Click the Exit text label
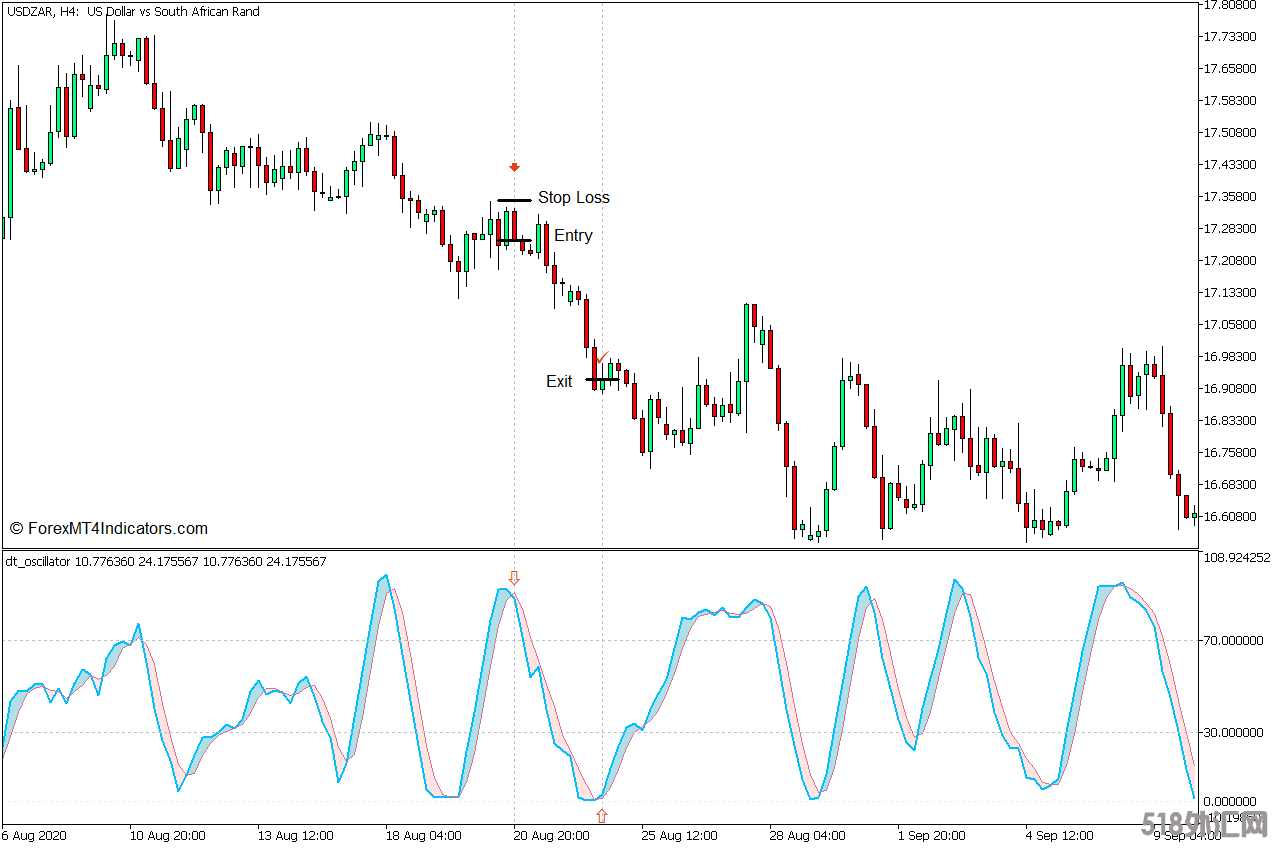 tap(559, 381)
